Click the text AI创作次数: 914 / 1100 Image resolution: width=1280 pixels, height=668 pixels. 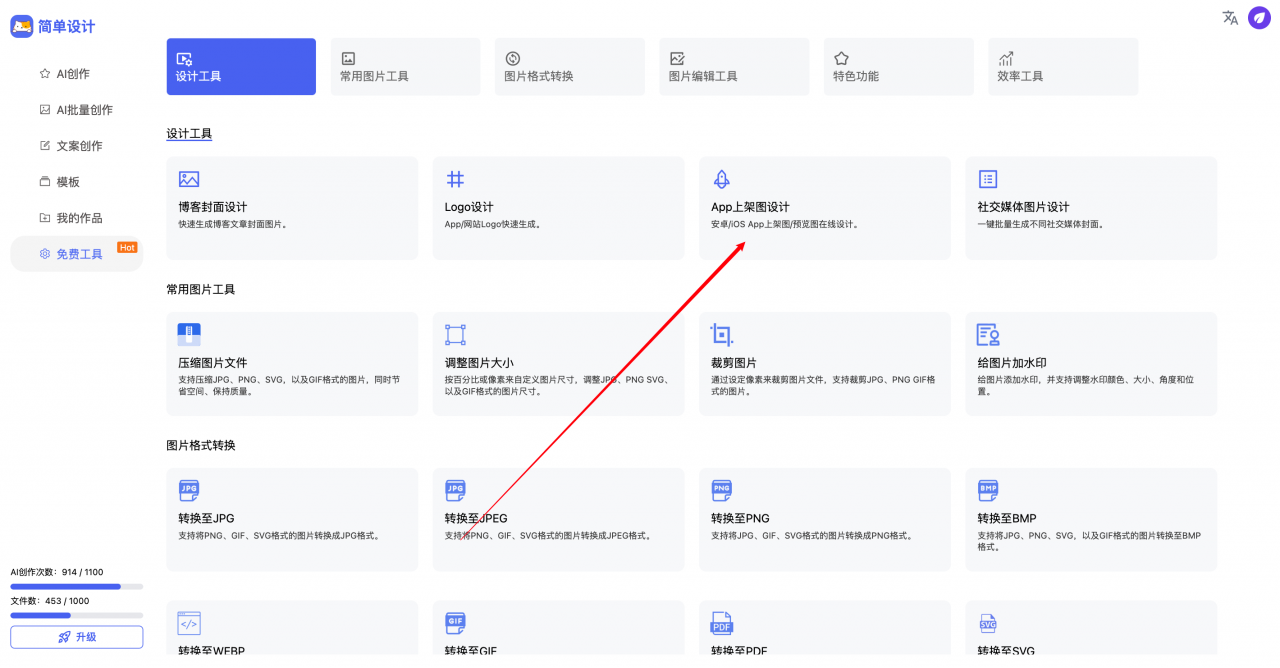57,573
